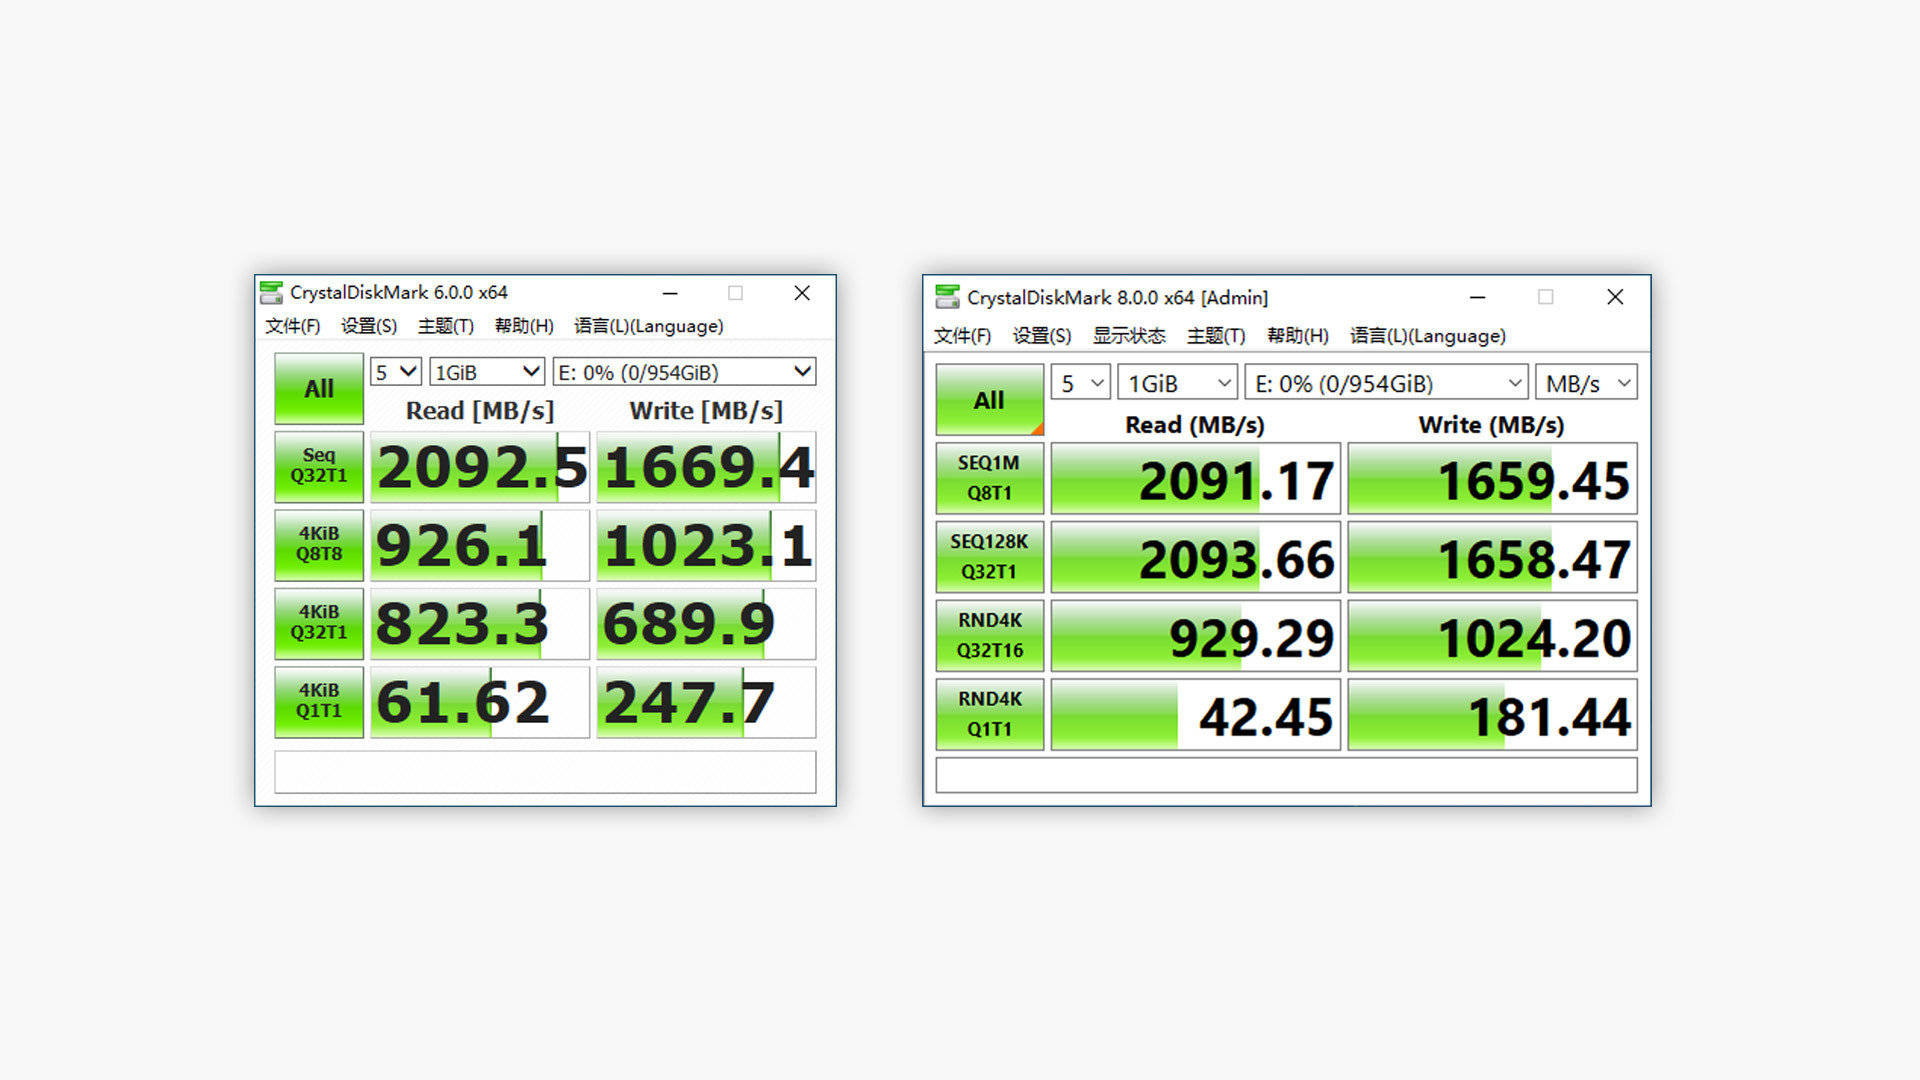Screen dimensions: 1920x1080
Task: Start the SEQ1M Q8T1 benchmark
Action: 989,478
